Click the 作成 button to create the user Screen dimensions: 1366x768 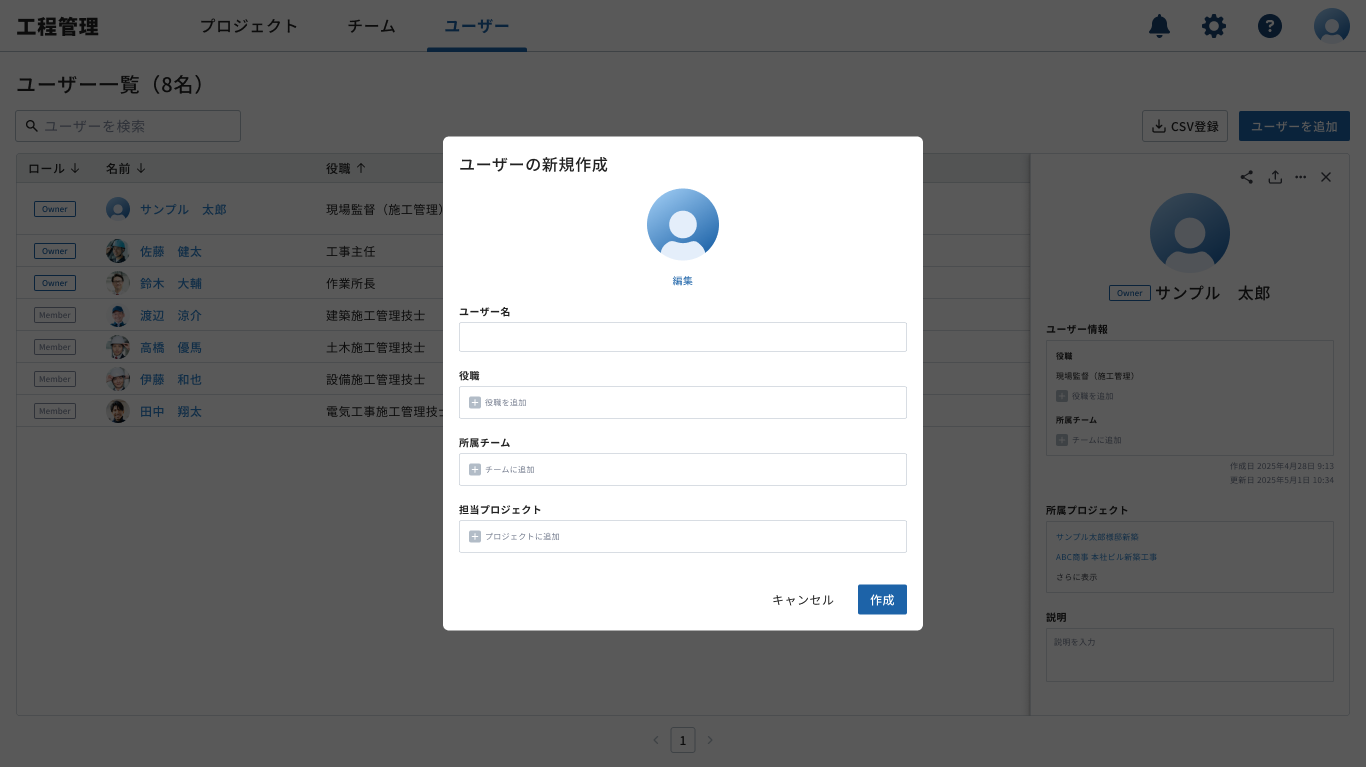pyautogui.click(x=882, y=599)
